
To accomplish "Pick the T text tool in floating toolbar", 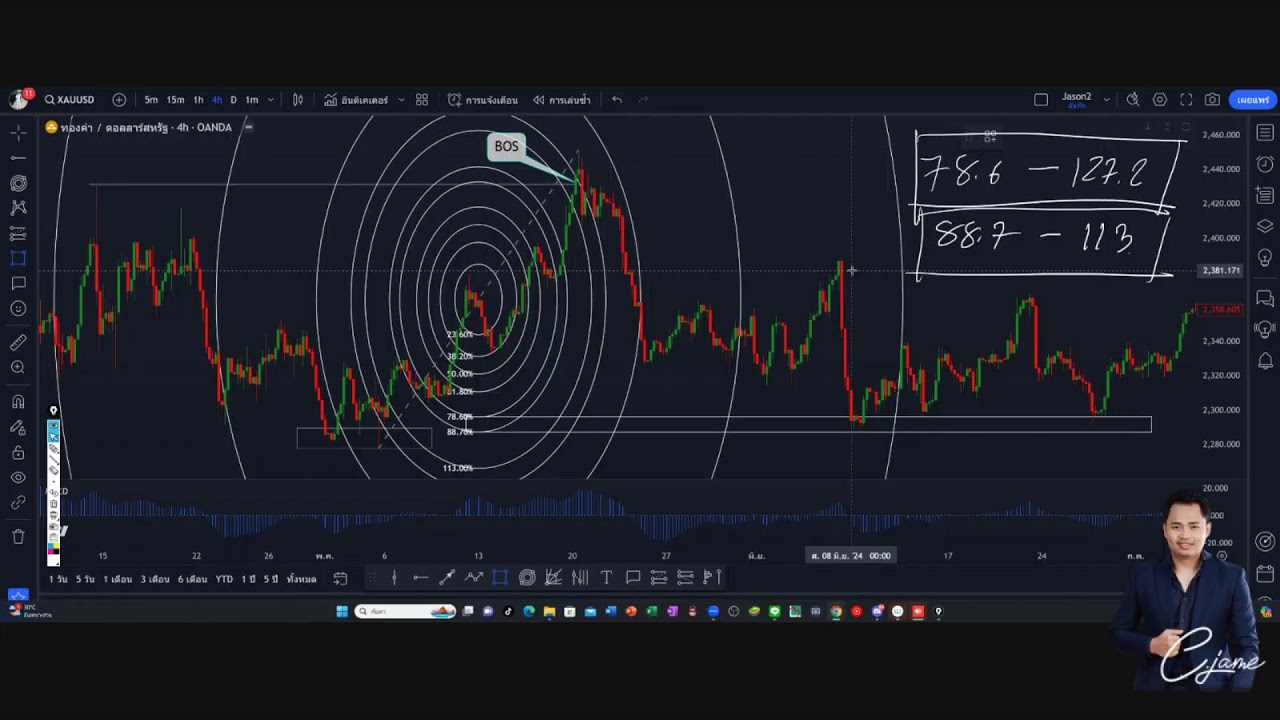I will (x=606, y=577).
